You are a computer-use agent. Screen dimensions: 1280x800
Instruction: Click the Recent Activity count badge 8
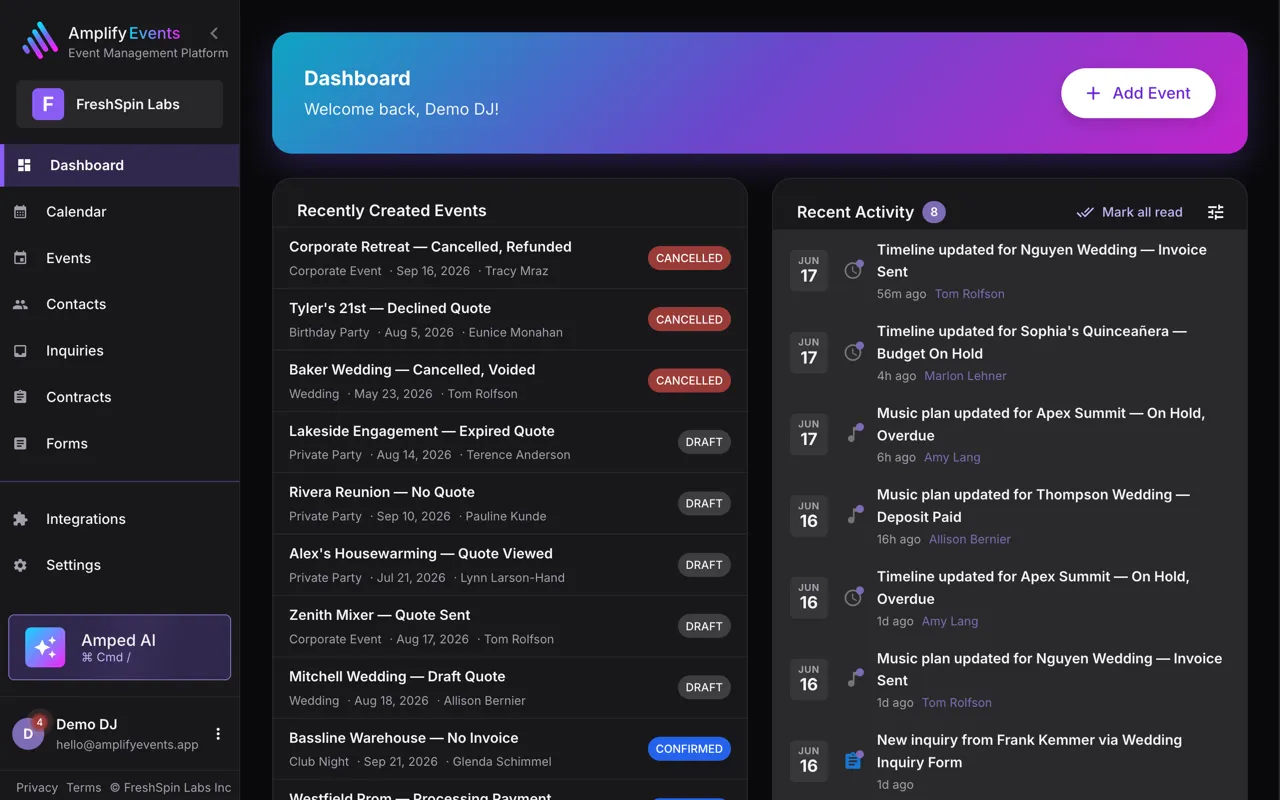[x=934, y=212]
